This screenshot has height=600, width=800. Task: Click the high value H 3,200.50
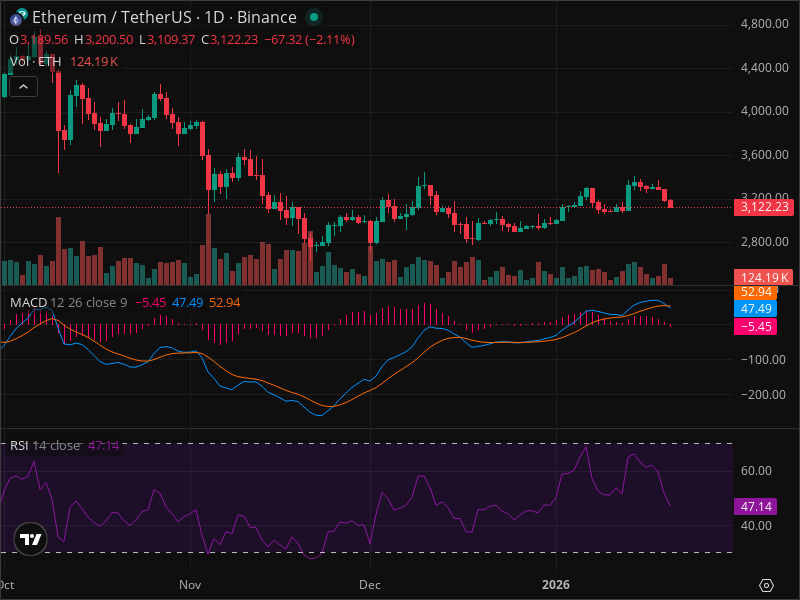pyautogui.click(x=104, y=40)
